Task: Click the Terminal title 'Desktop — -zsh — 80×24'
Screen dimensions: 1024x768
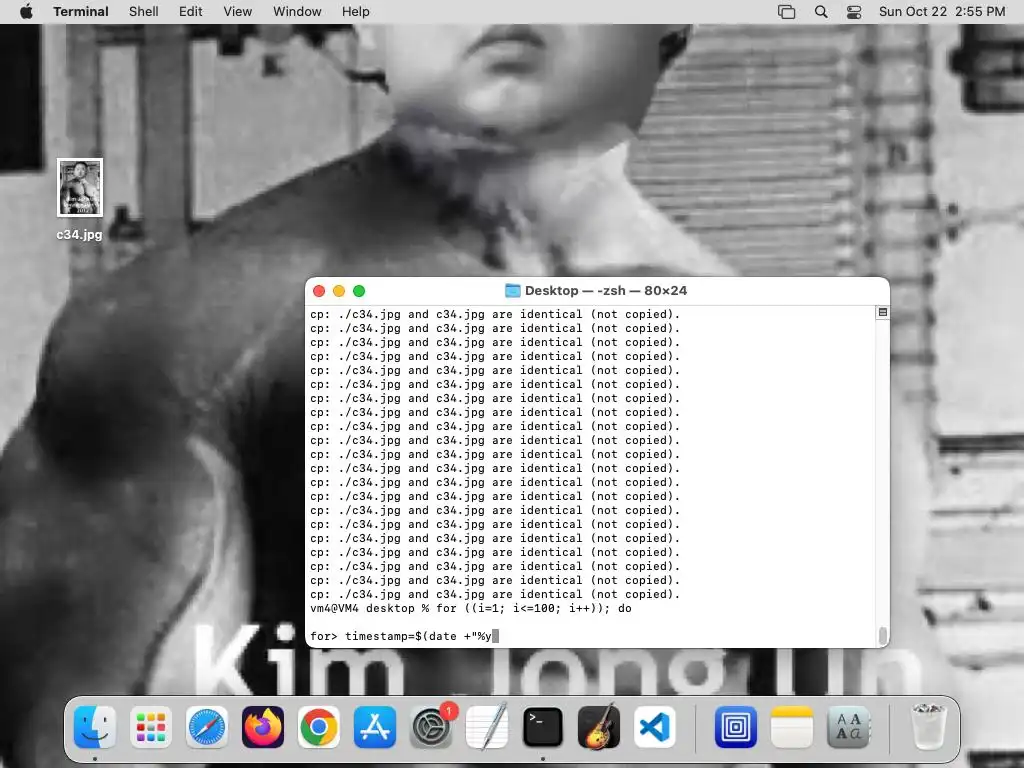Action: click(606, 291)
